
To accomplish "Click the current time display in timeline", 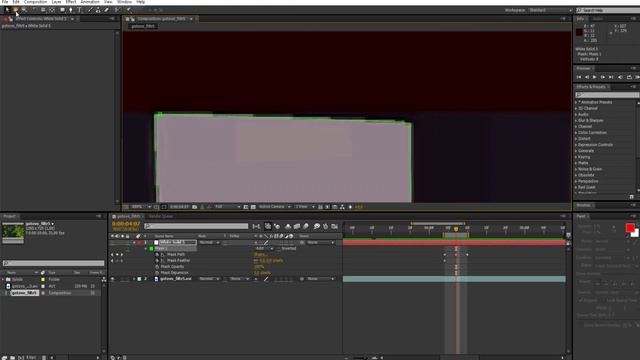I will tap(126, 224).
